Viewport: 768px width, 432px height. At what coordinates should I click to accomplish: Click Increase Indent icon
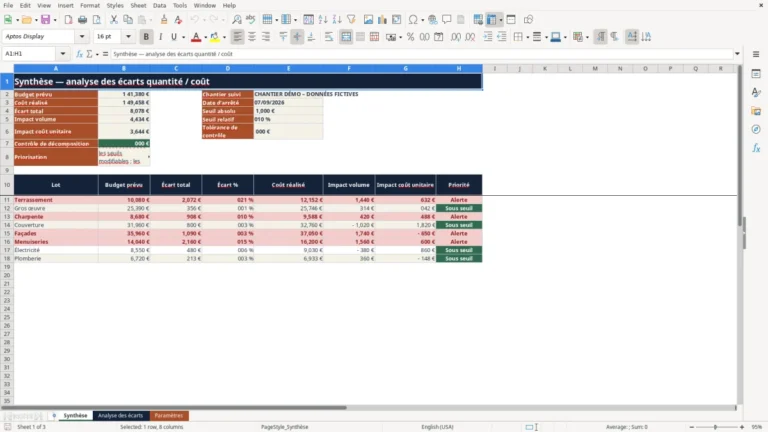[x=488, y=37]
